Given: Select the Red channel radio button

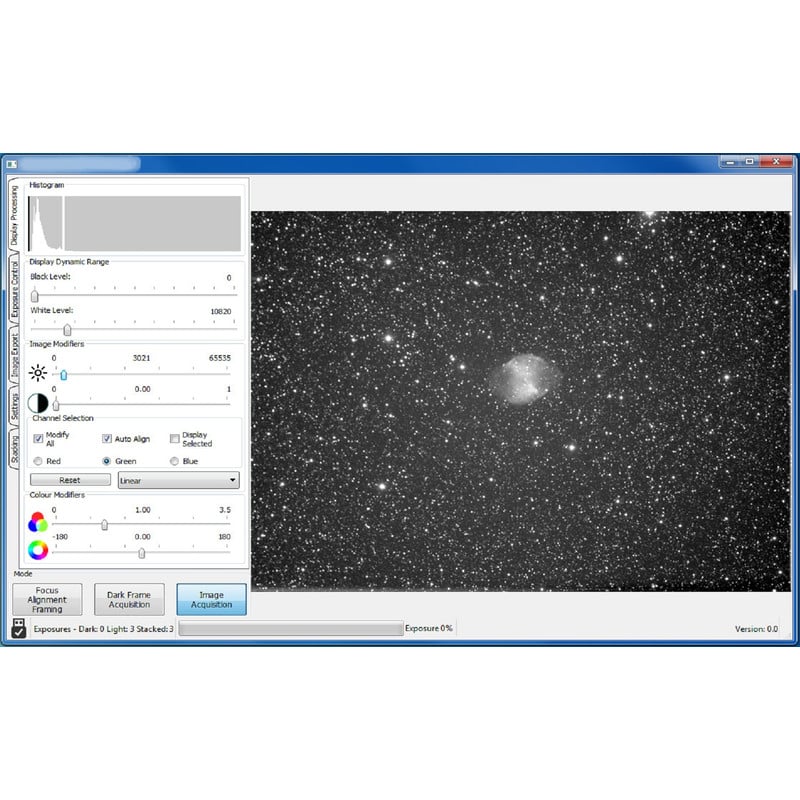Looking at the screenshot, I should point(38,461).
